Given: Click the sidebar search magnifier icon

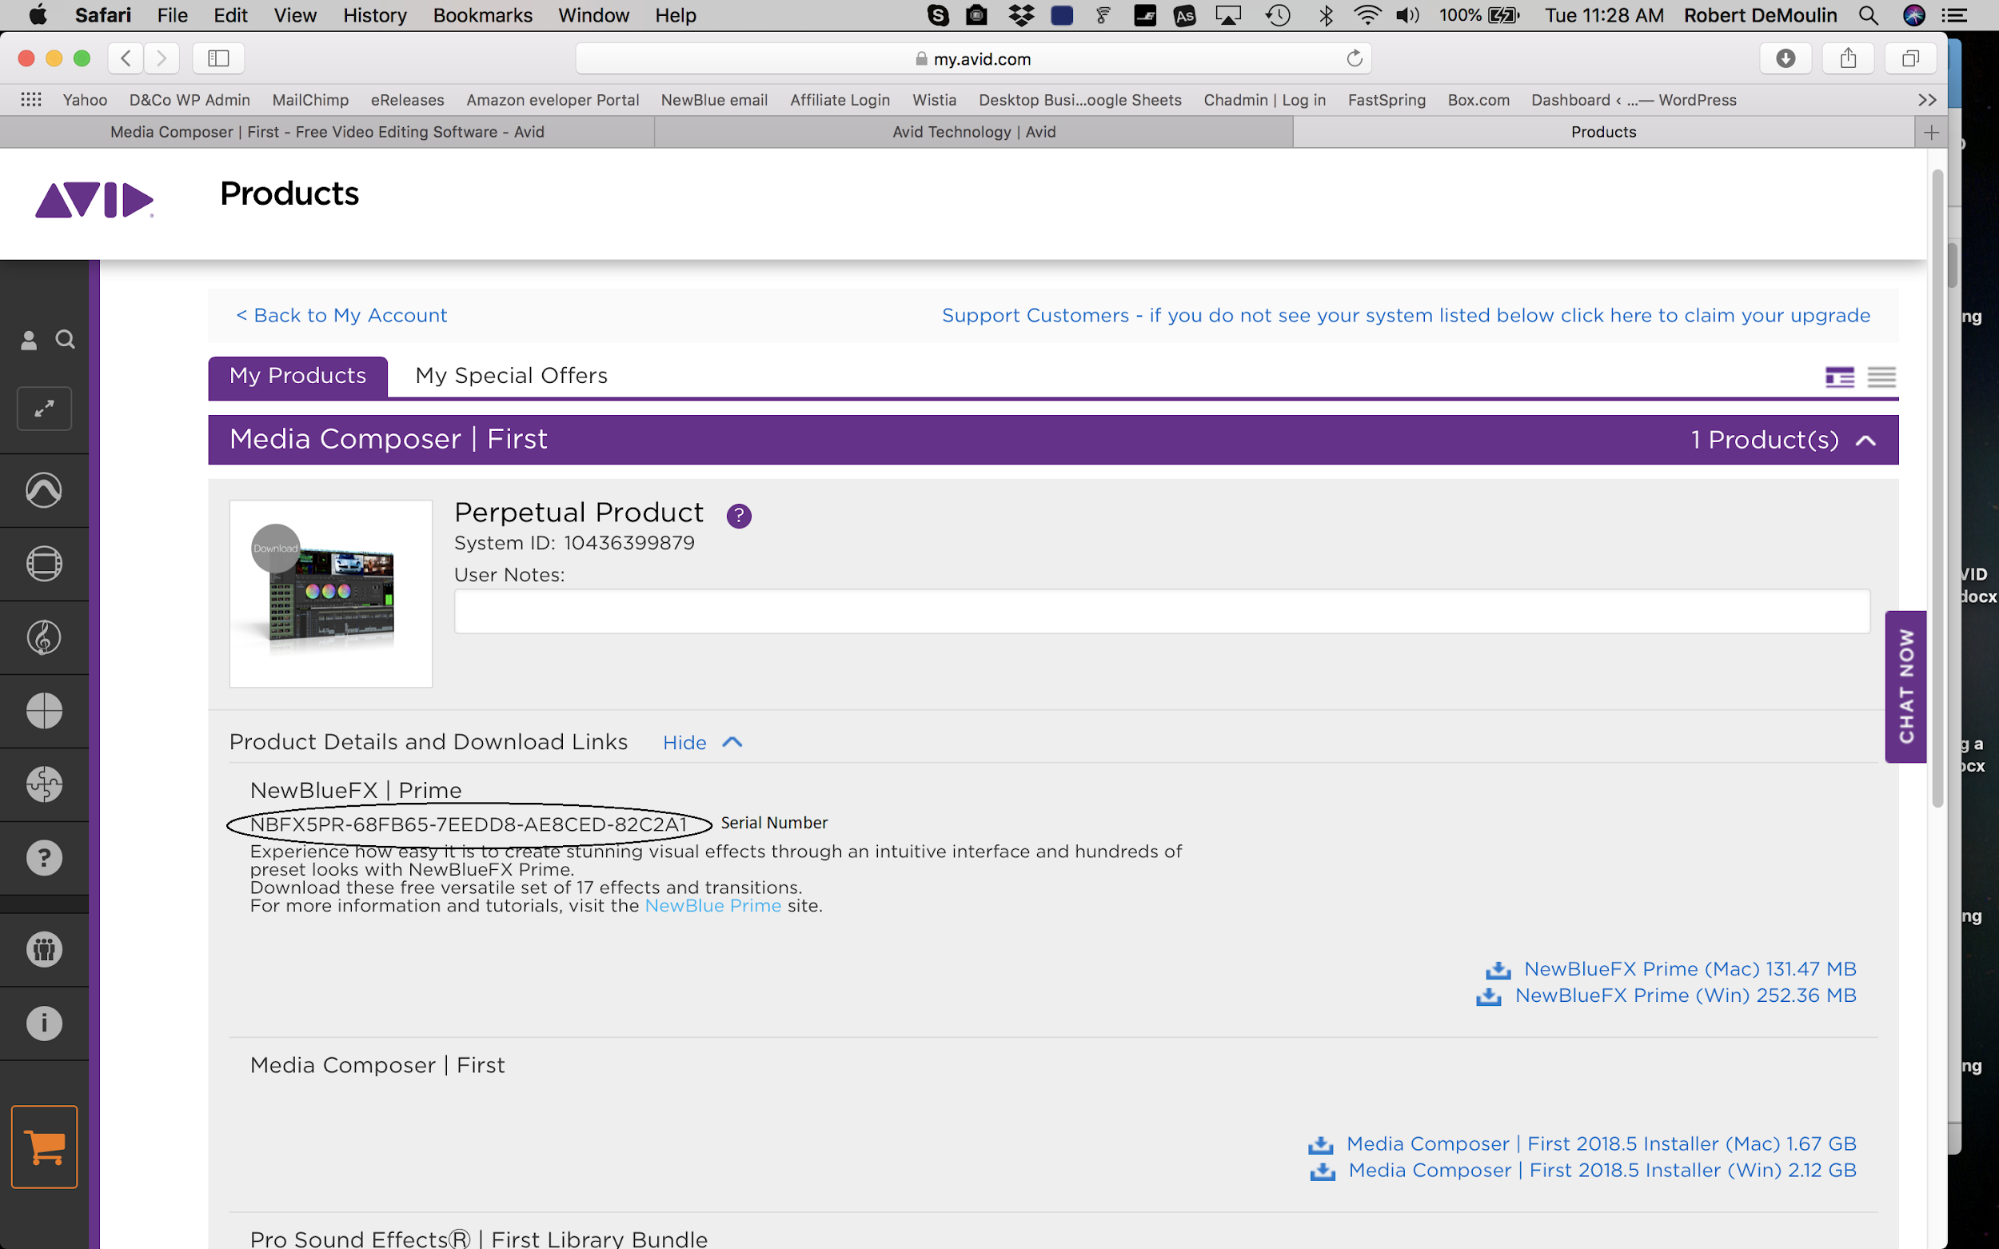Looking at the screenshot, I should tap(65, 340).
